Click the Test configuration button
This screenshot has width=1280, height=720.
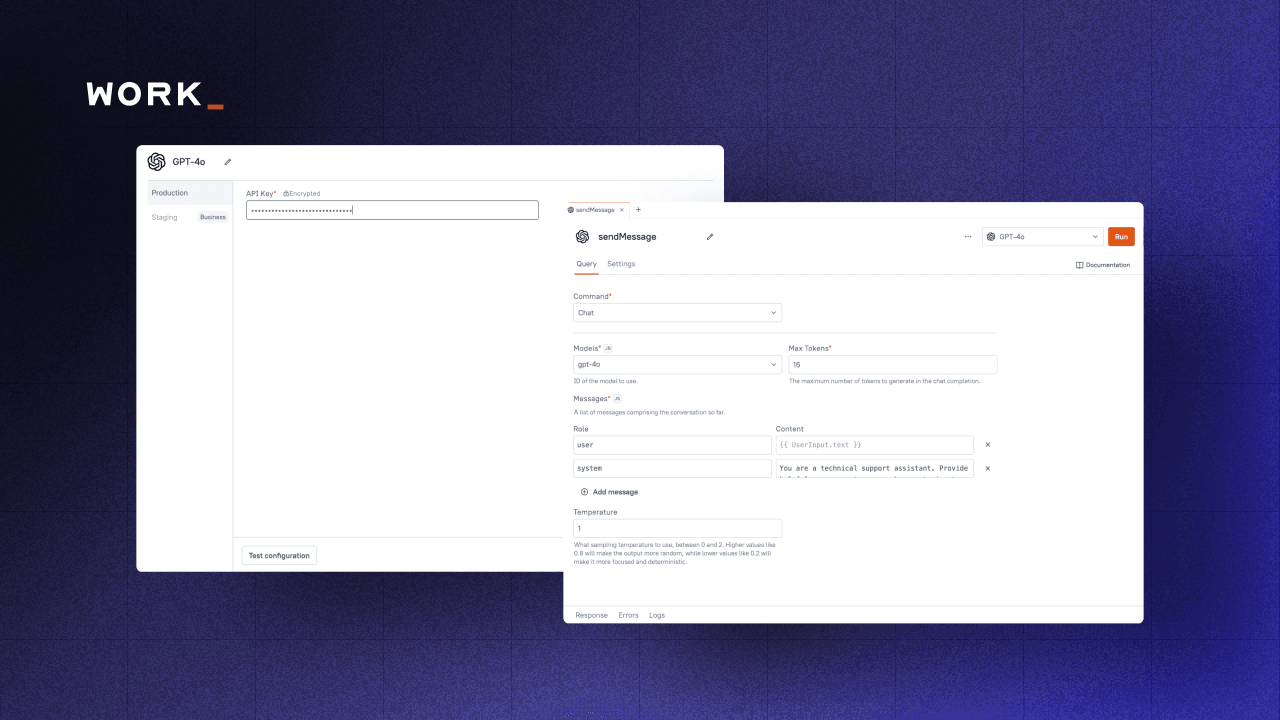[279, 555]
